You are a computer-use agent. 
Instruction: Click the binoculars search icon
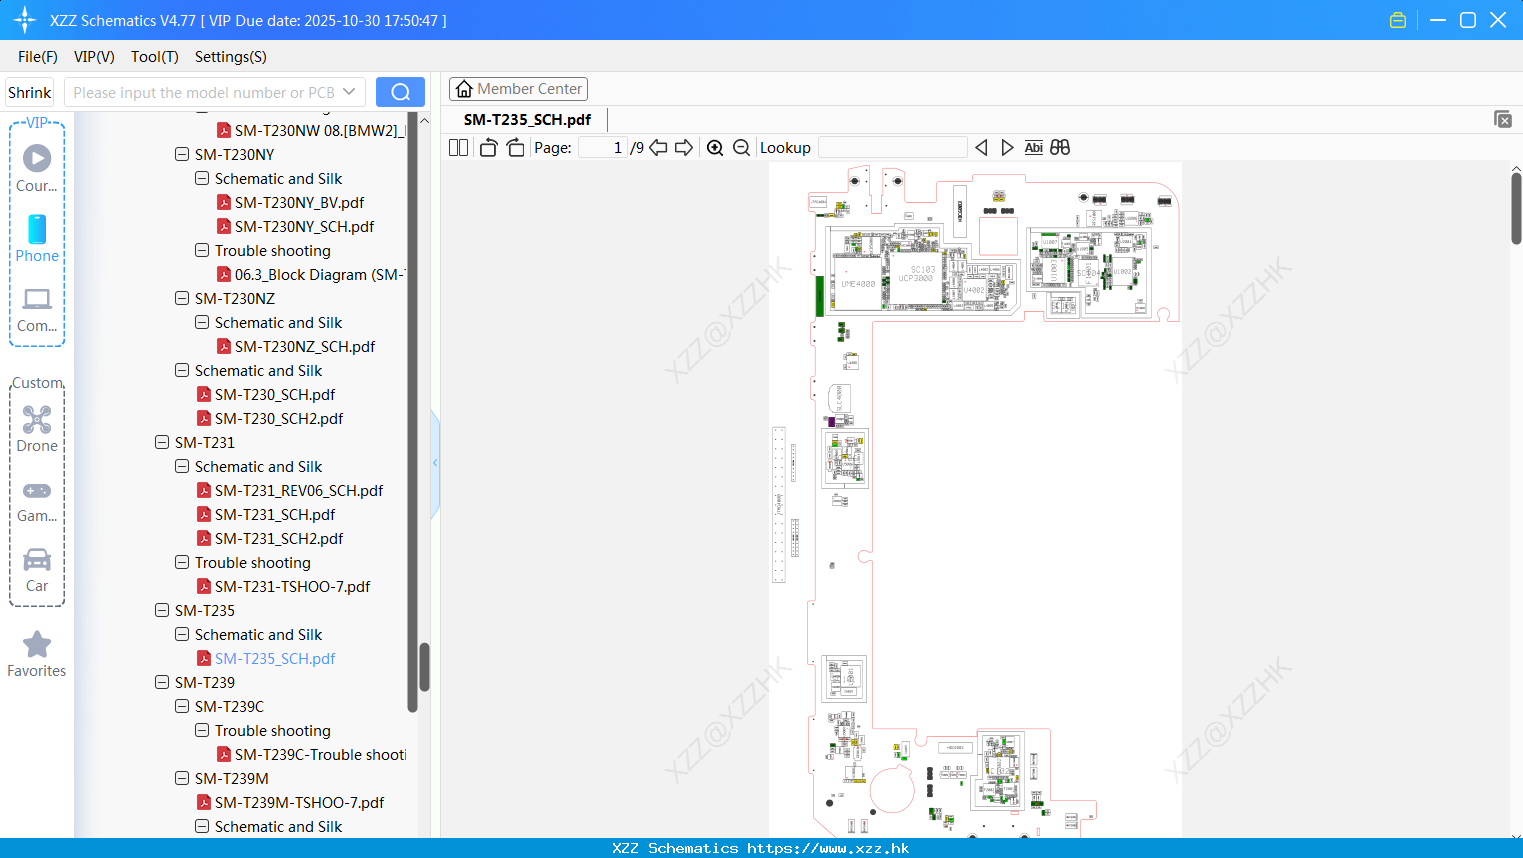[1060, 147]
